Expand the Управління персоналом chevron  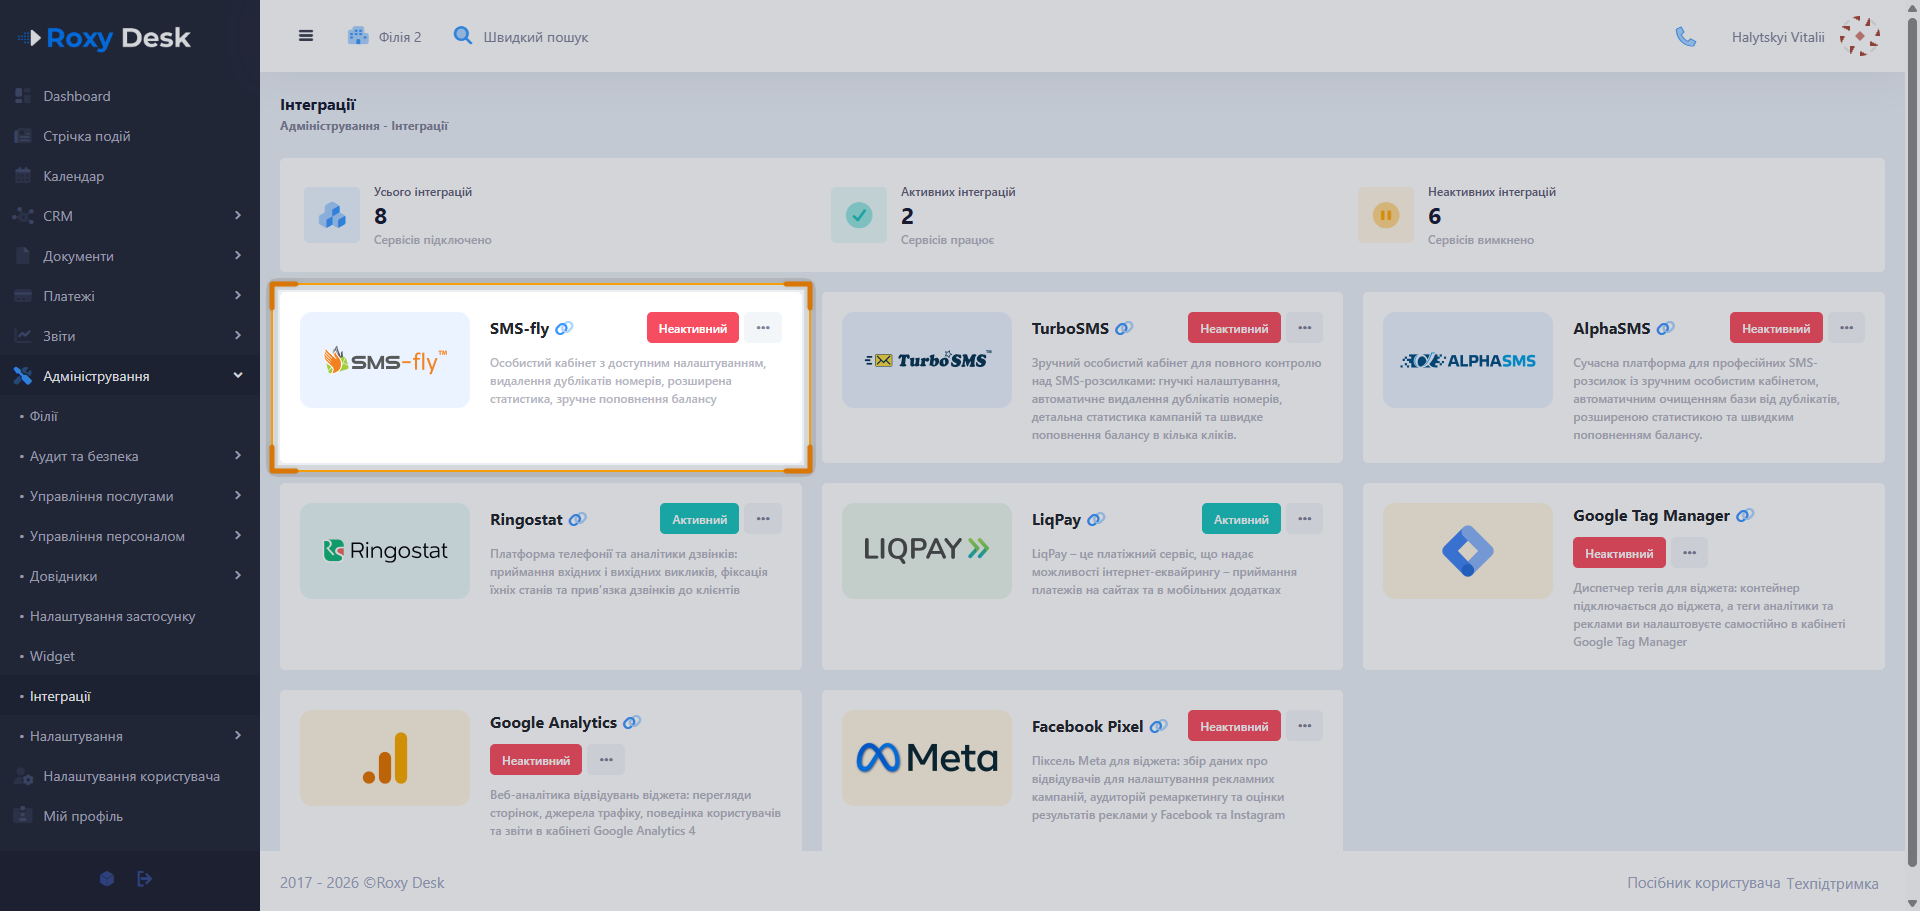coord(238,535)
